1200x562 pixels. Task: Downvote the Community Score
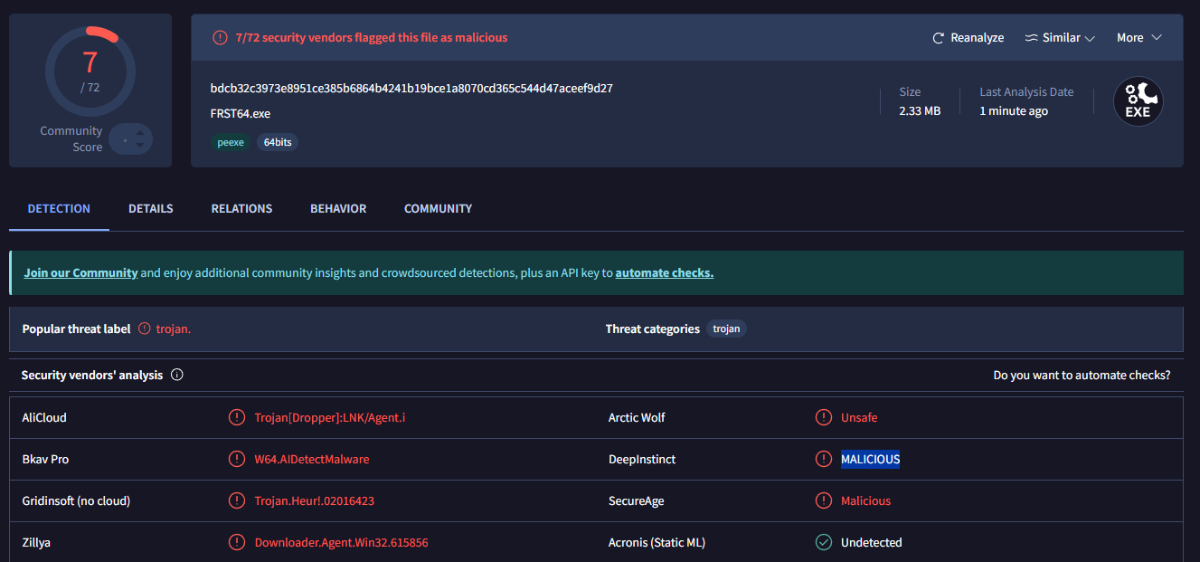[141, 146]
